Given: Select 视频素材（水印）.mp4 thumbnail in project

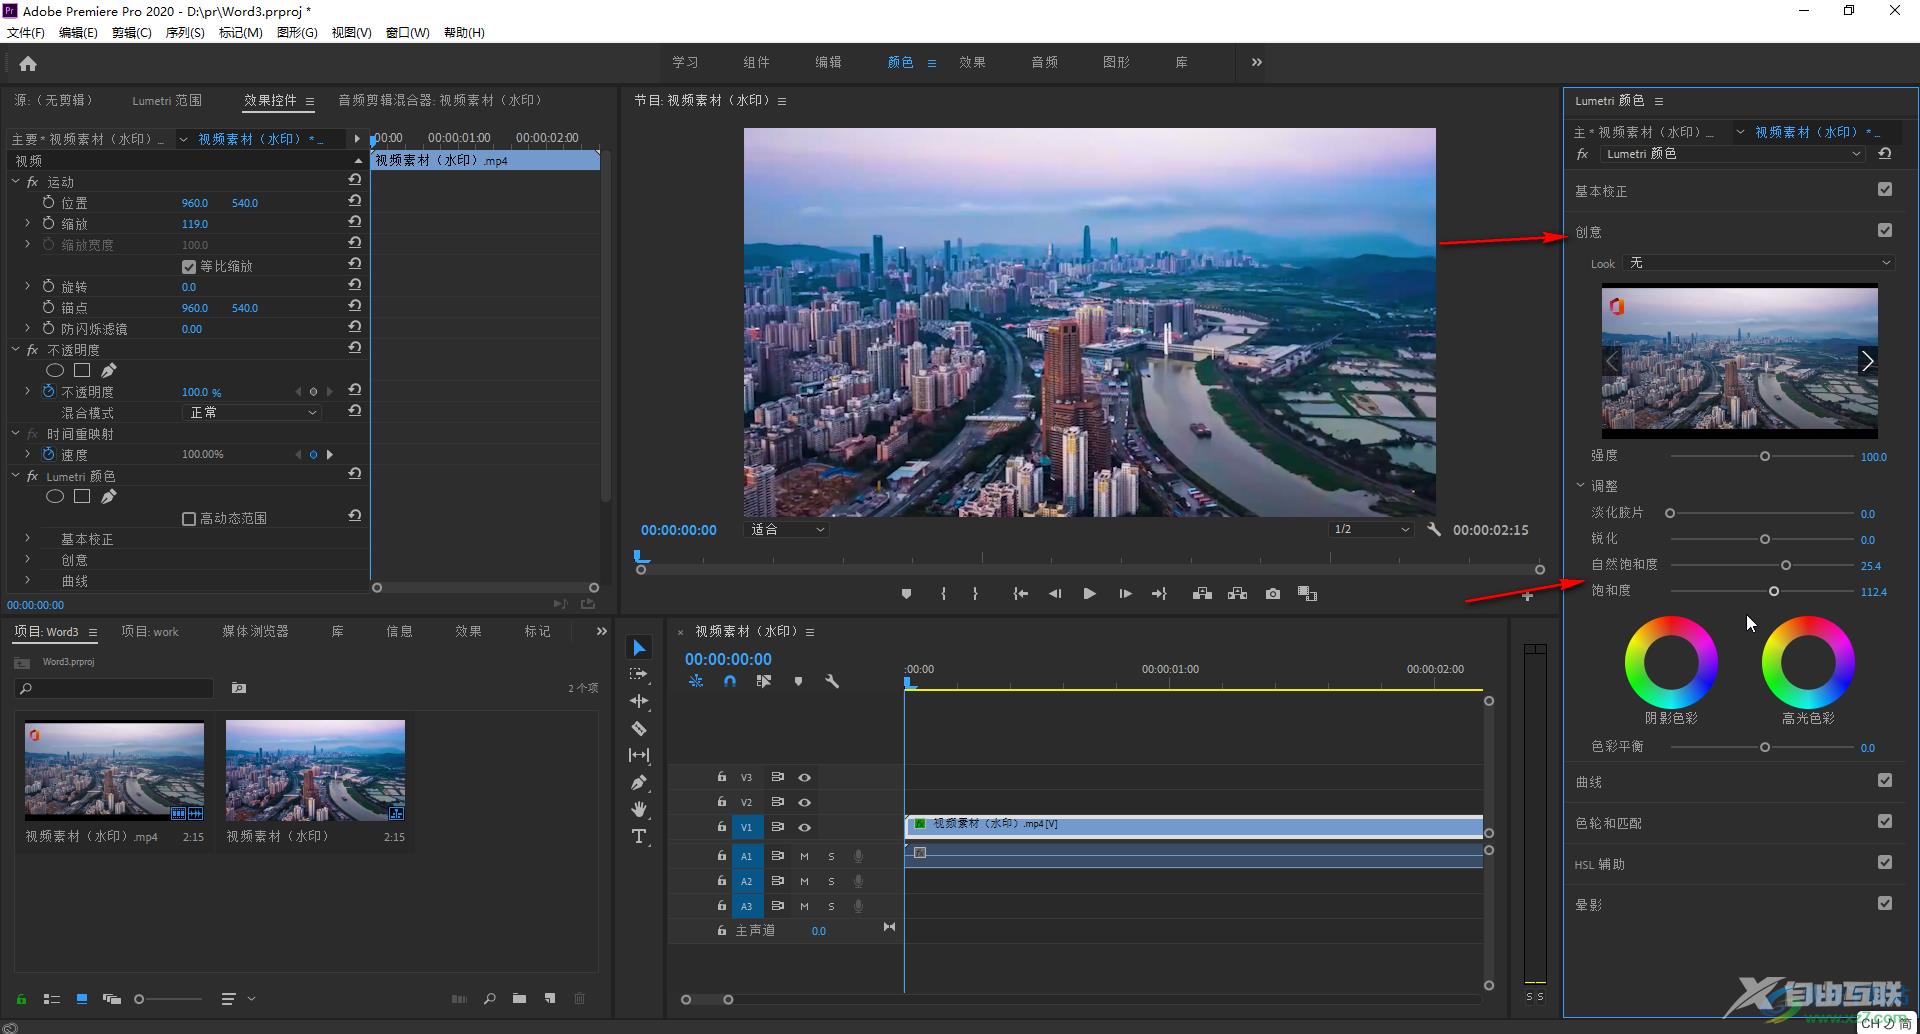Looking at the screenshot, I should coord(114,771).
